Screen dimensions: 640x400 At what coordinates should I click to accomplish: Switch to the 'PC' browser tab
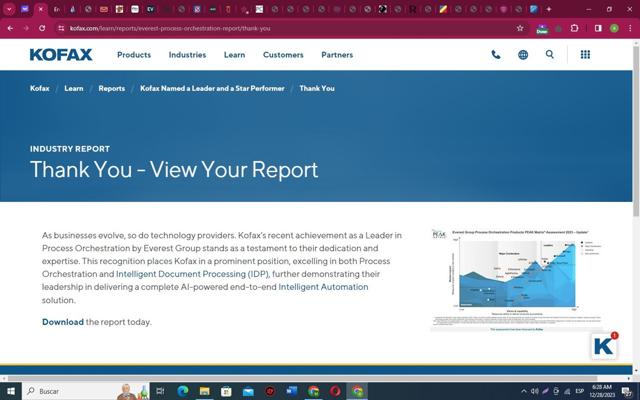tap(259, 9)
